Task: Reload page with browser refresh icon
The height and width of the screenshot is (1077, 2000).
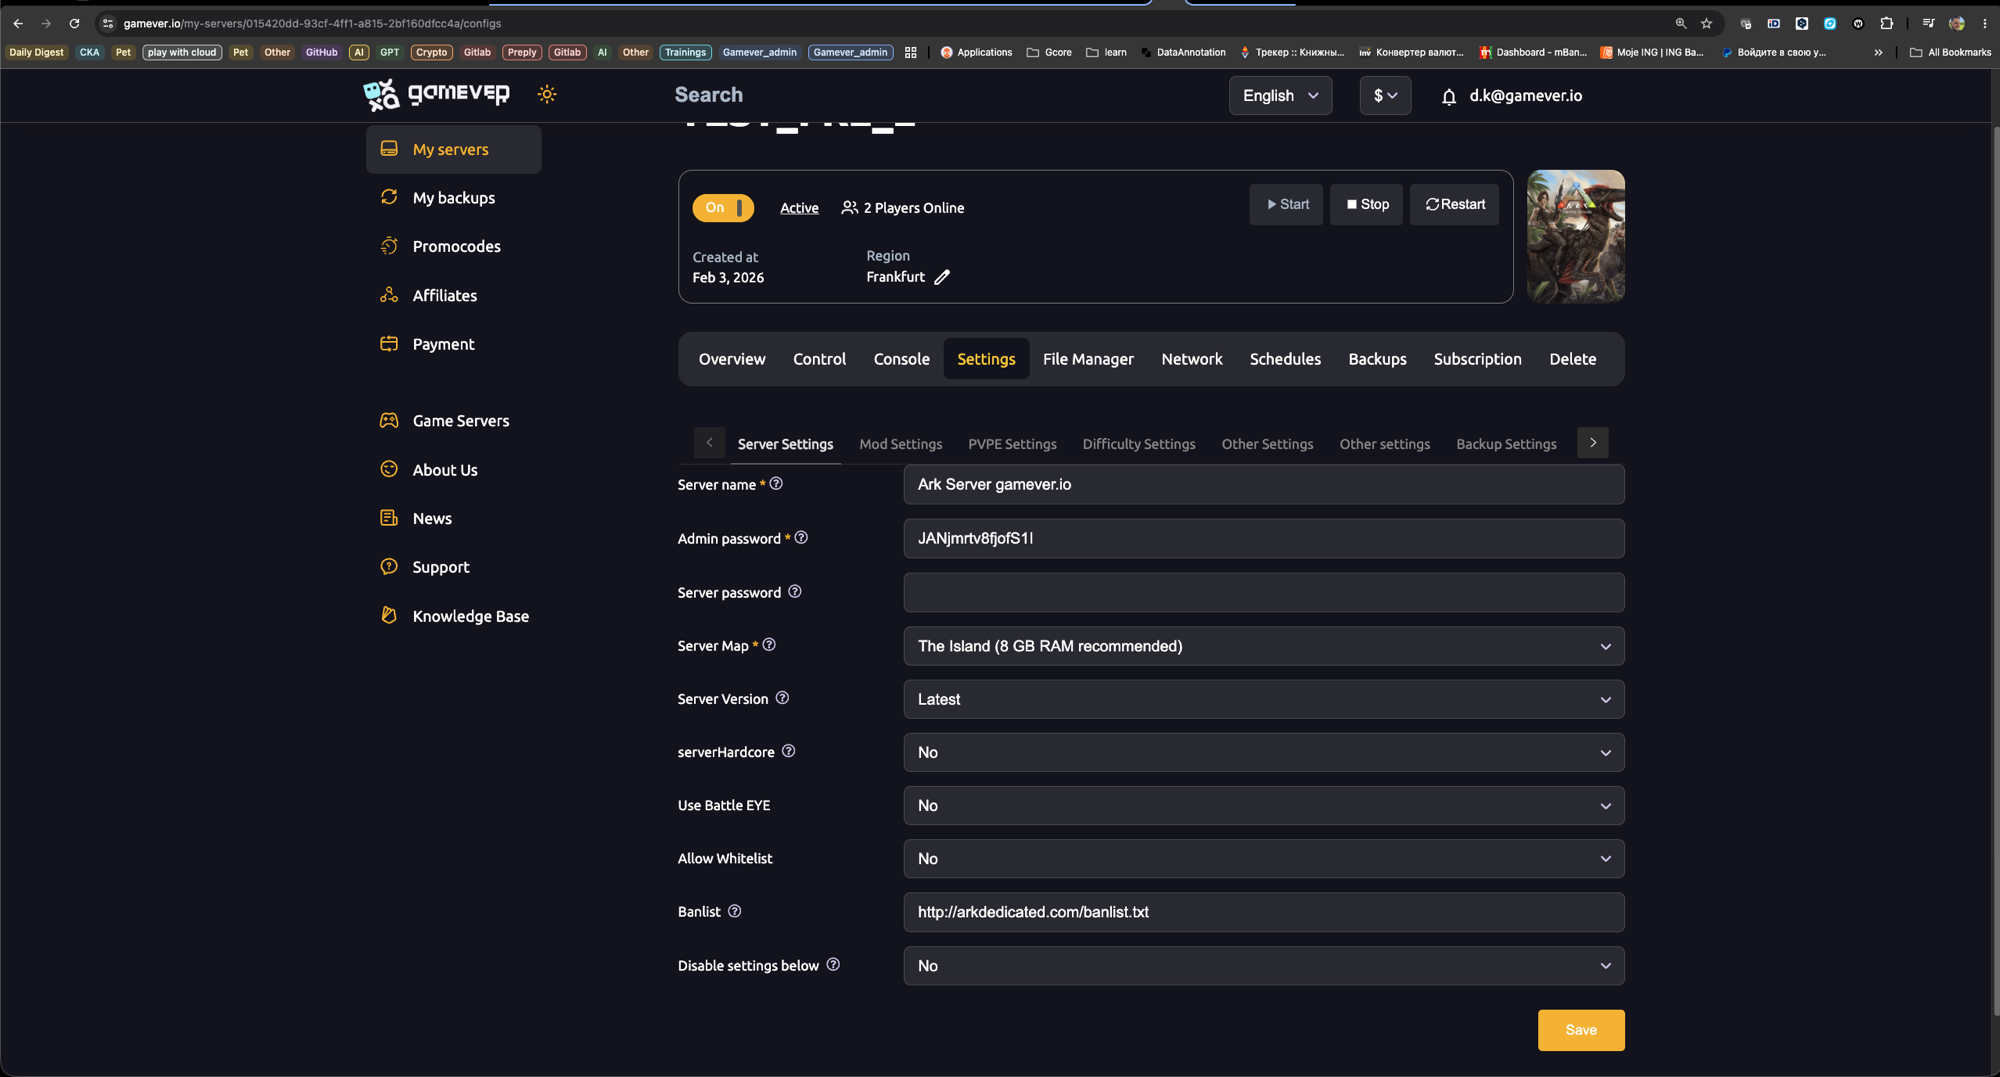Action: 74,23
